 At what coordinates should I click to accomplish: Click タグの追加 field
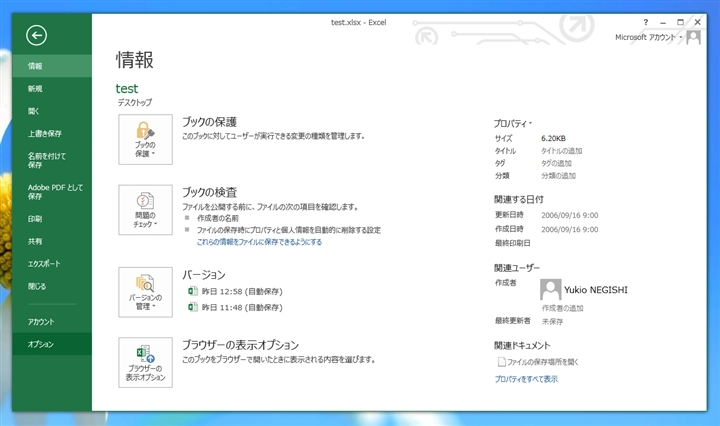[x=556, y=163]
